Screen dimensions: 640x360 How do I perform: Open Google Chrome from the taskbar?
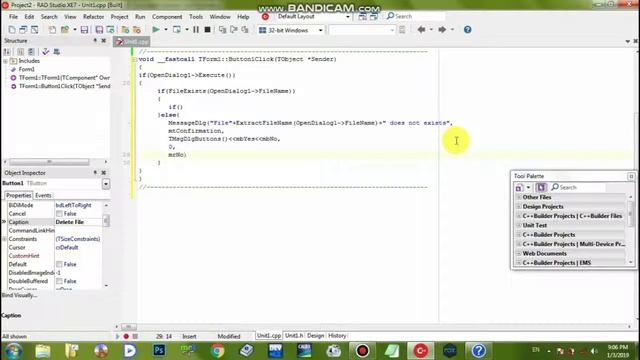(217, 351)
